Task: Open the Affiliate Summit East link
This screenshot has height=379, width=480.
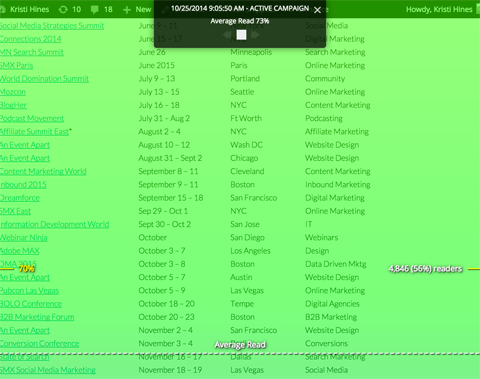Action: (34, 132)
